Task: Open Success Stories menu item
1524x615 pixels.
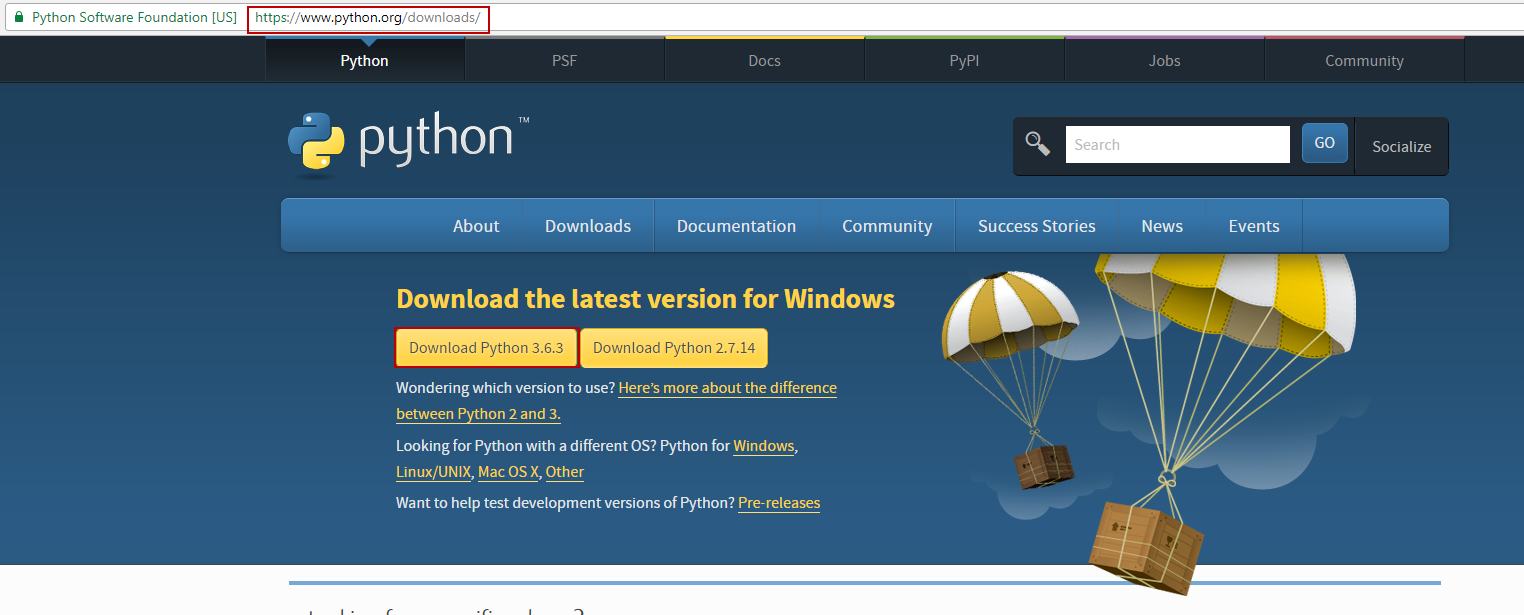Action: (x=1036, y=226)
